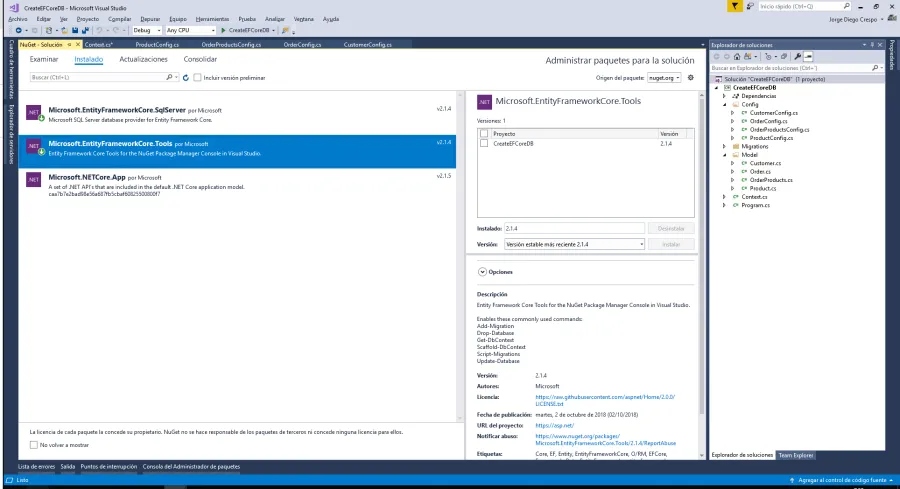Open Consola del Administrador de paquetes tab

click(x=191, y=467)
